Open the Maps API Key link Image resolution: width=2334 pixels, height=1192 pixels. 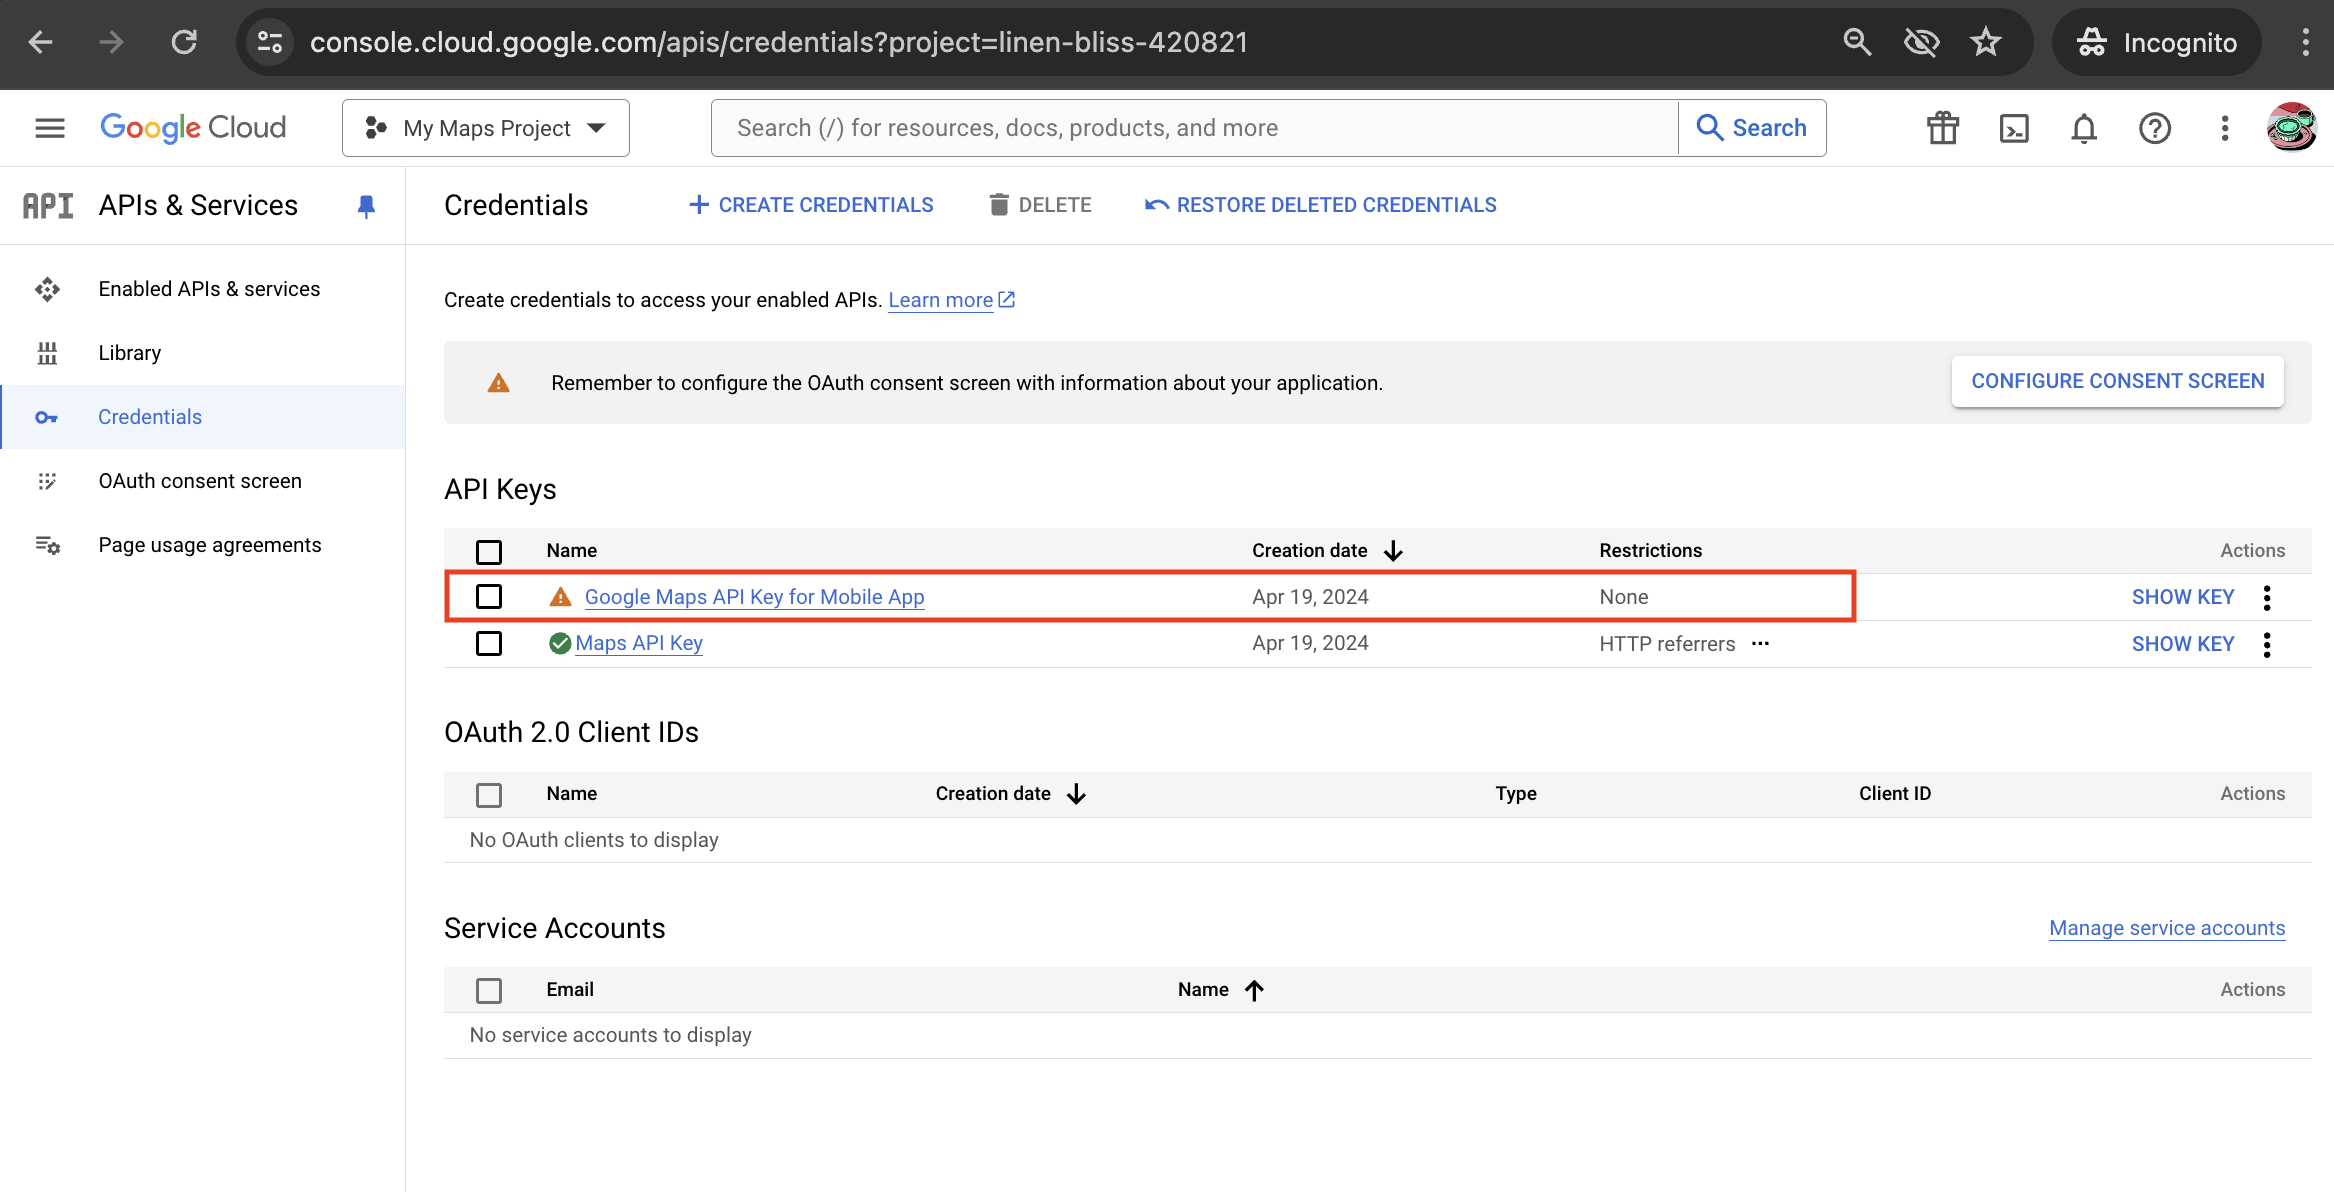coord(639,643)
